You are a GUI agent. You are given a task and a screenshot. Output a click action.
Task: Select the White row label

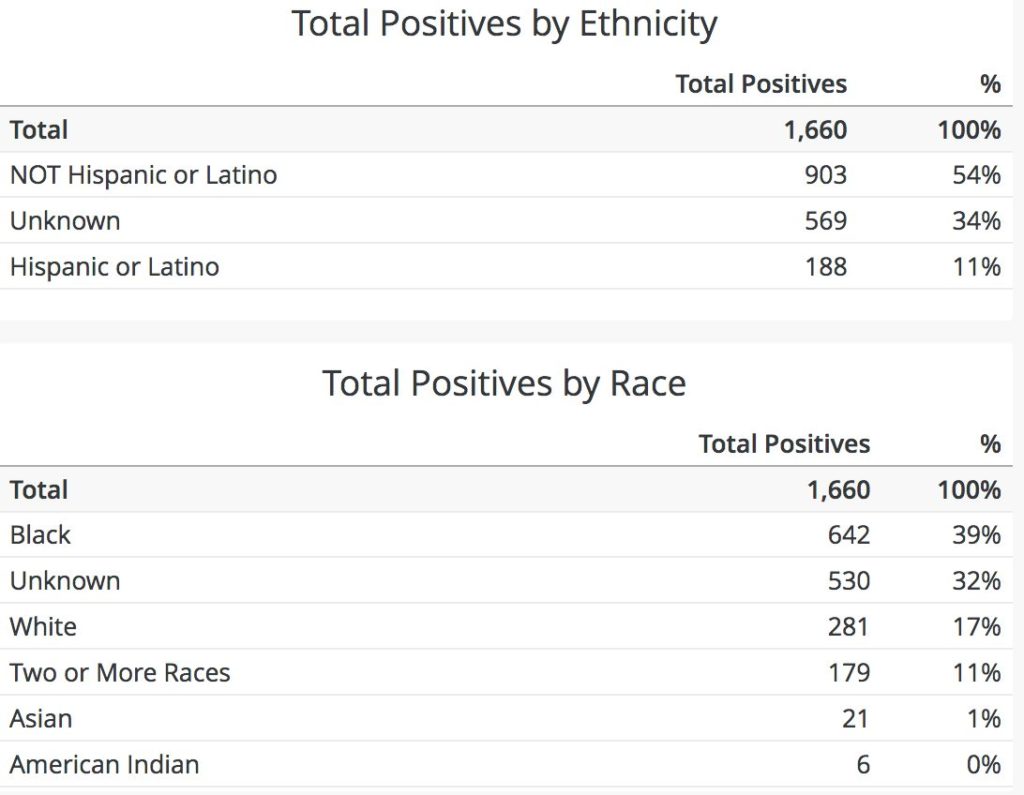43,627
